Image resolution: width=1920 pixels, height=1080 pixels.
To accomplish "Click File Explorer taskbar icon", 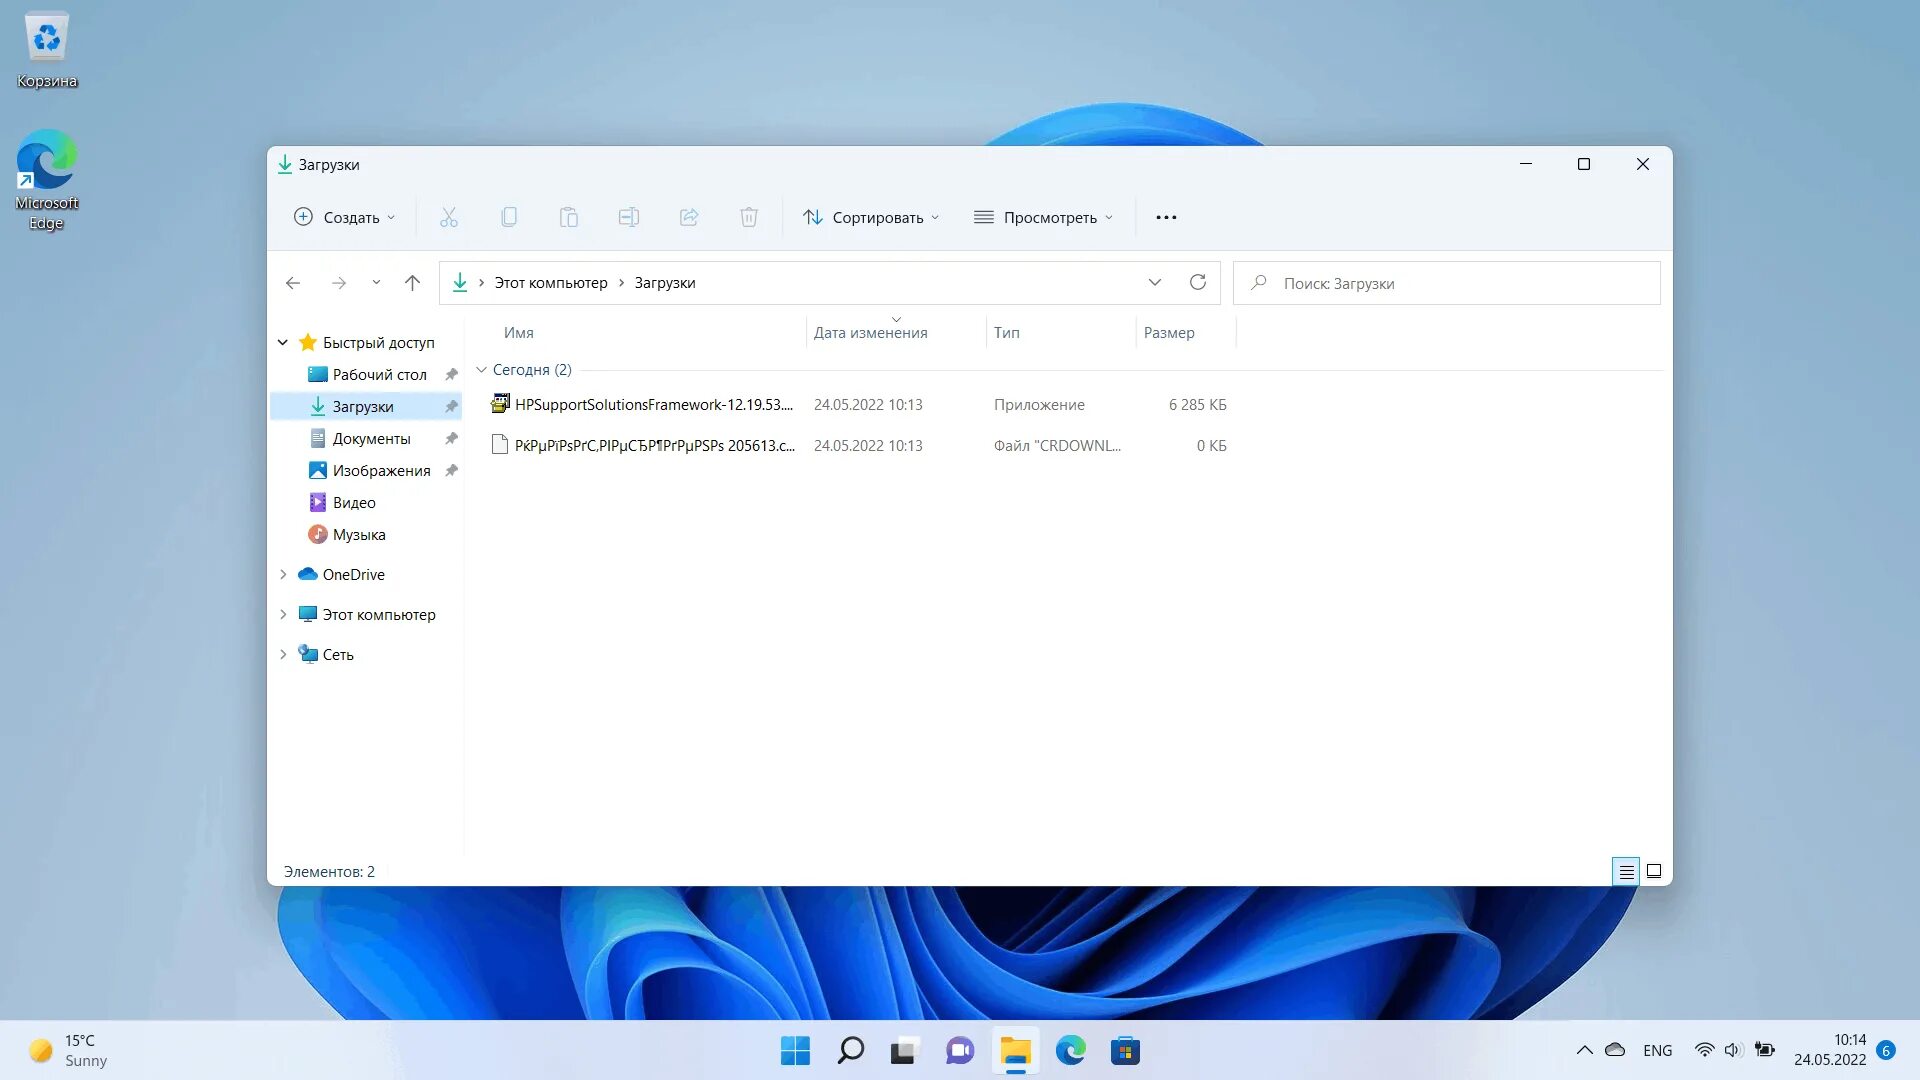I will [x=1015, y=1051].
